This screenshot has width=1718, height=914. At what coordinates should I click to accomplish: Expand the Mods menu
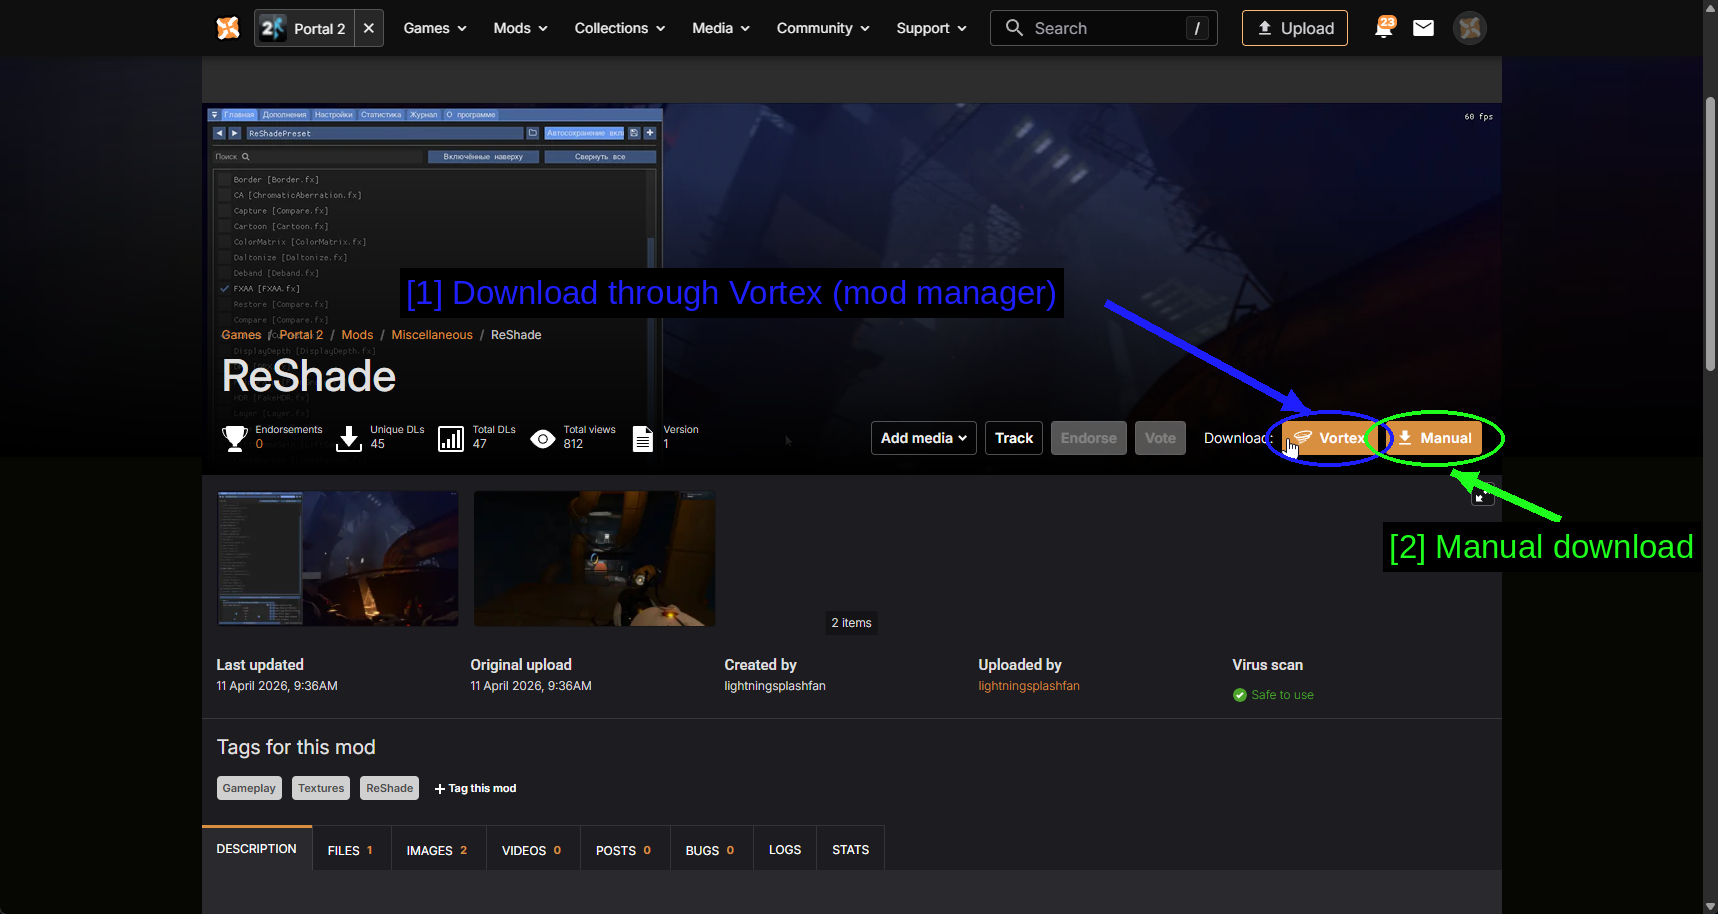(520, 28)
